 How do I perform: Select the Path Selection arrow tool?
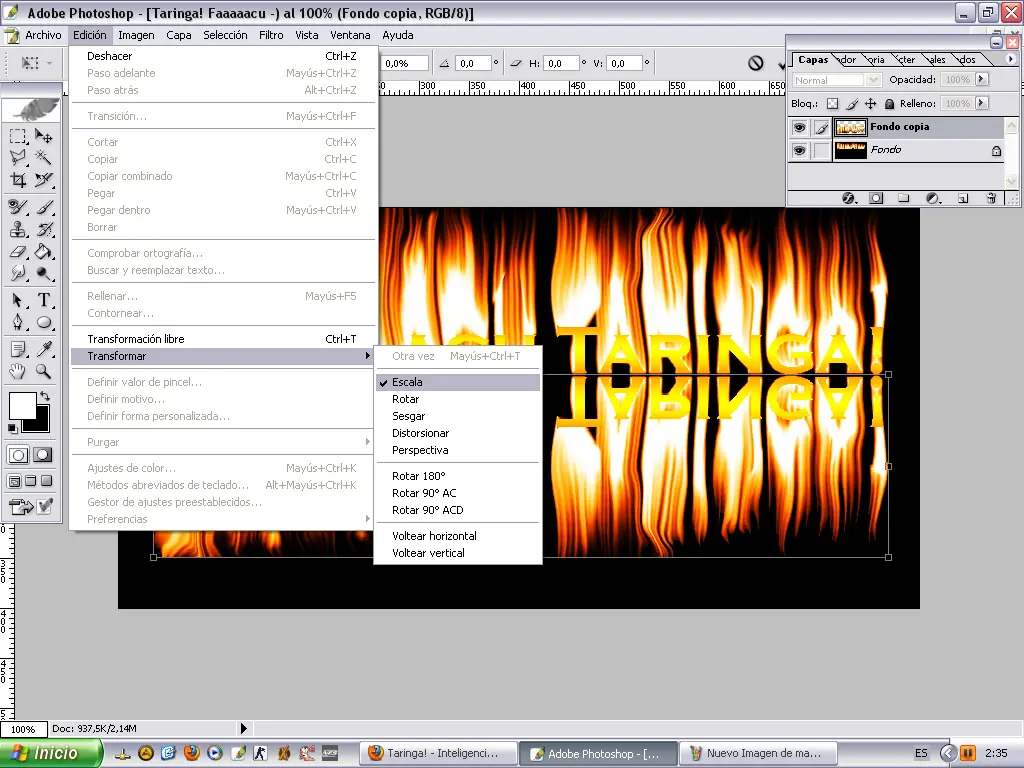tap(18, 300)
